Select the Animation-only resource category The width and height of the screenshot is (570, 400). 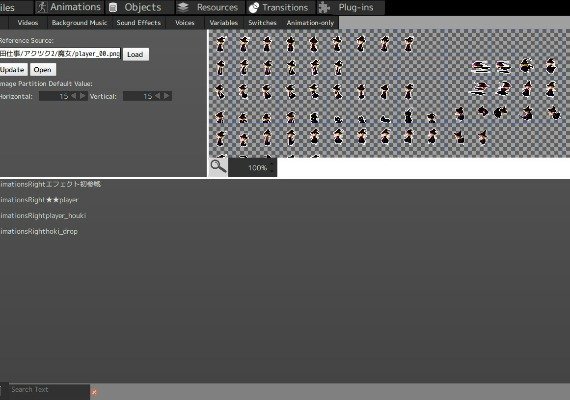coord(310,23)
